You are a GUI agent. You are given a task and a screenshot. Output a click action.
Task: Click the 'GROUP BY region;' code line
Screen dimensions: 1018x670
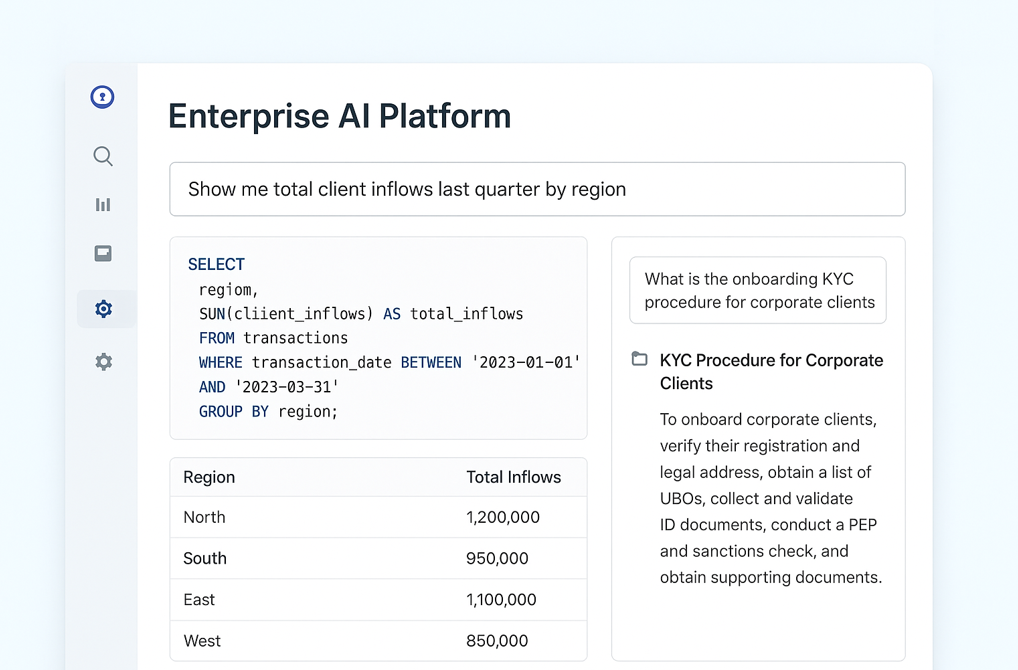268,411
